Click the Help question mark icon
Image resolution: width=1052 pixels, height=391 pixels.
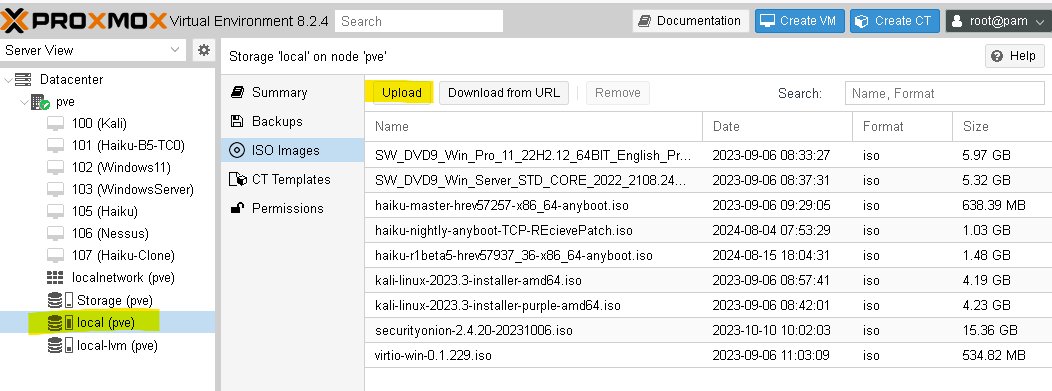[997, 56]
